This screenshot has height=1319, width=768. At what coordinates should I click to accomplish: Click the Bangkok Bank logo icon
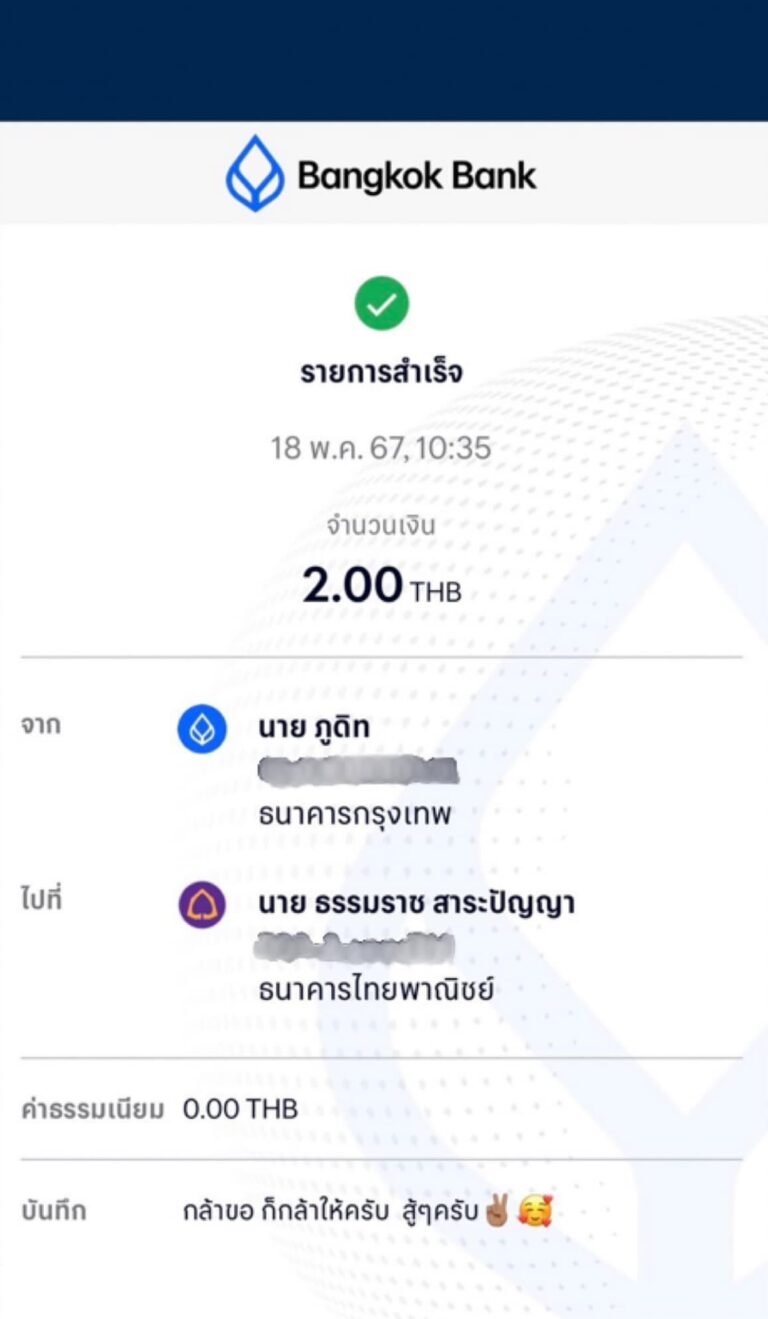[x=255, y=174]
